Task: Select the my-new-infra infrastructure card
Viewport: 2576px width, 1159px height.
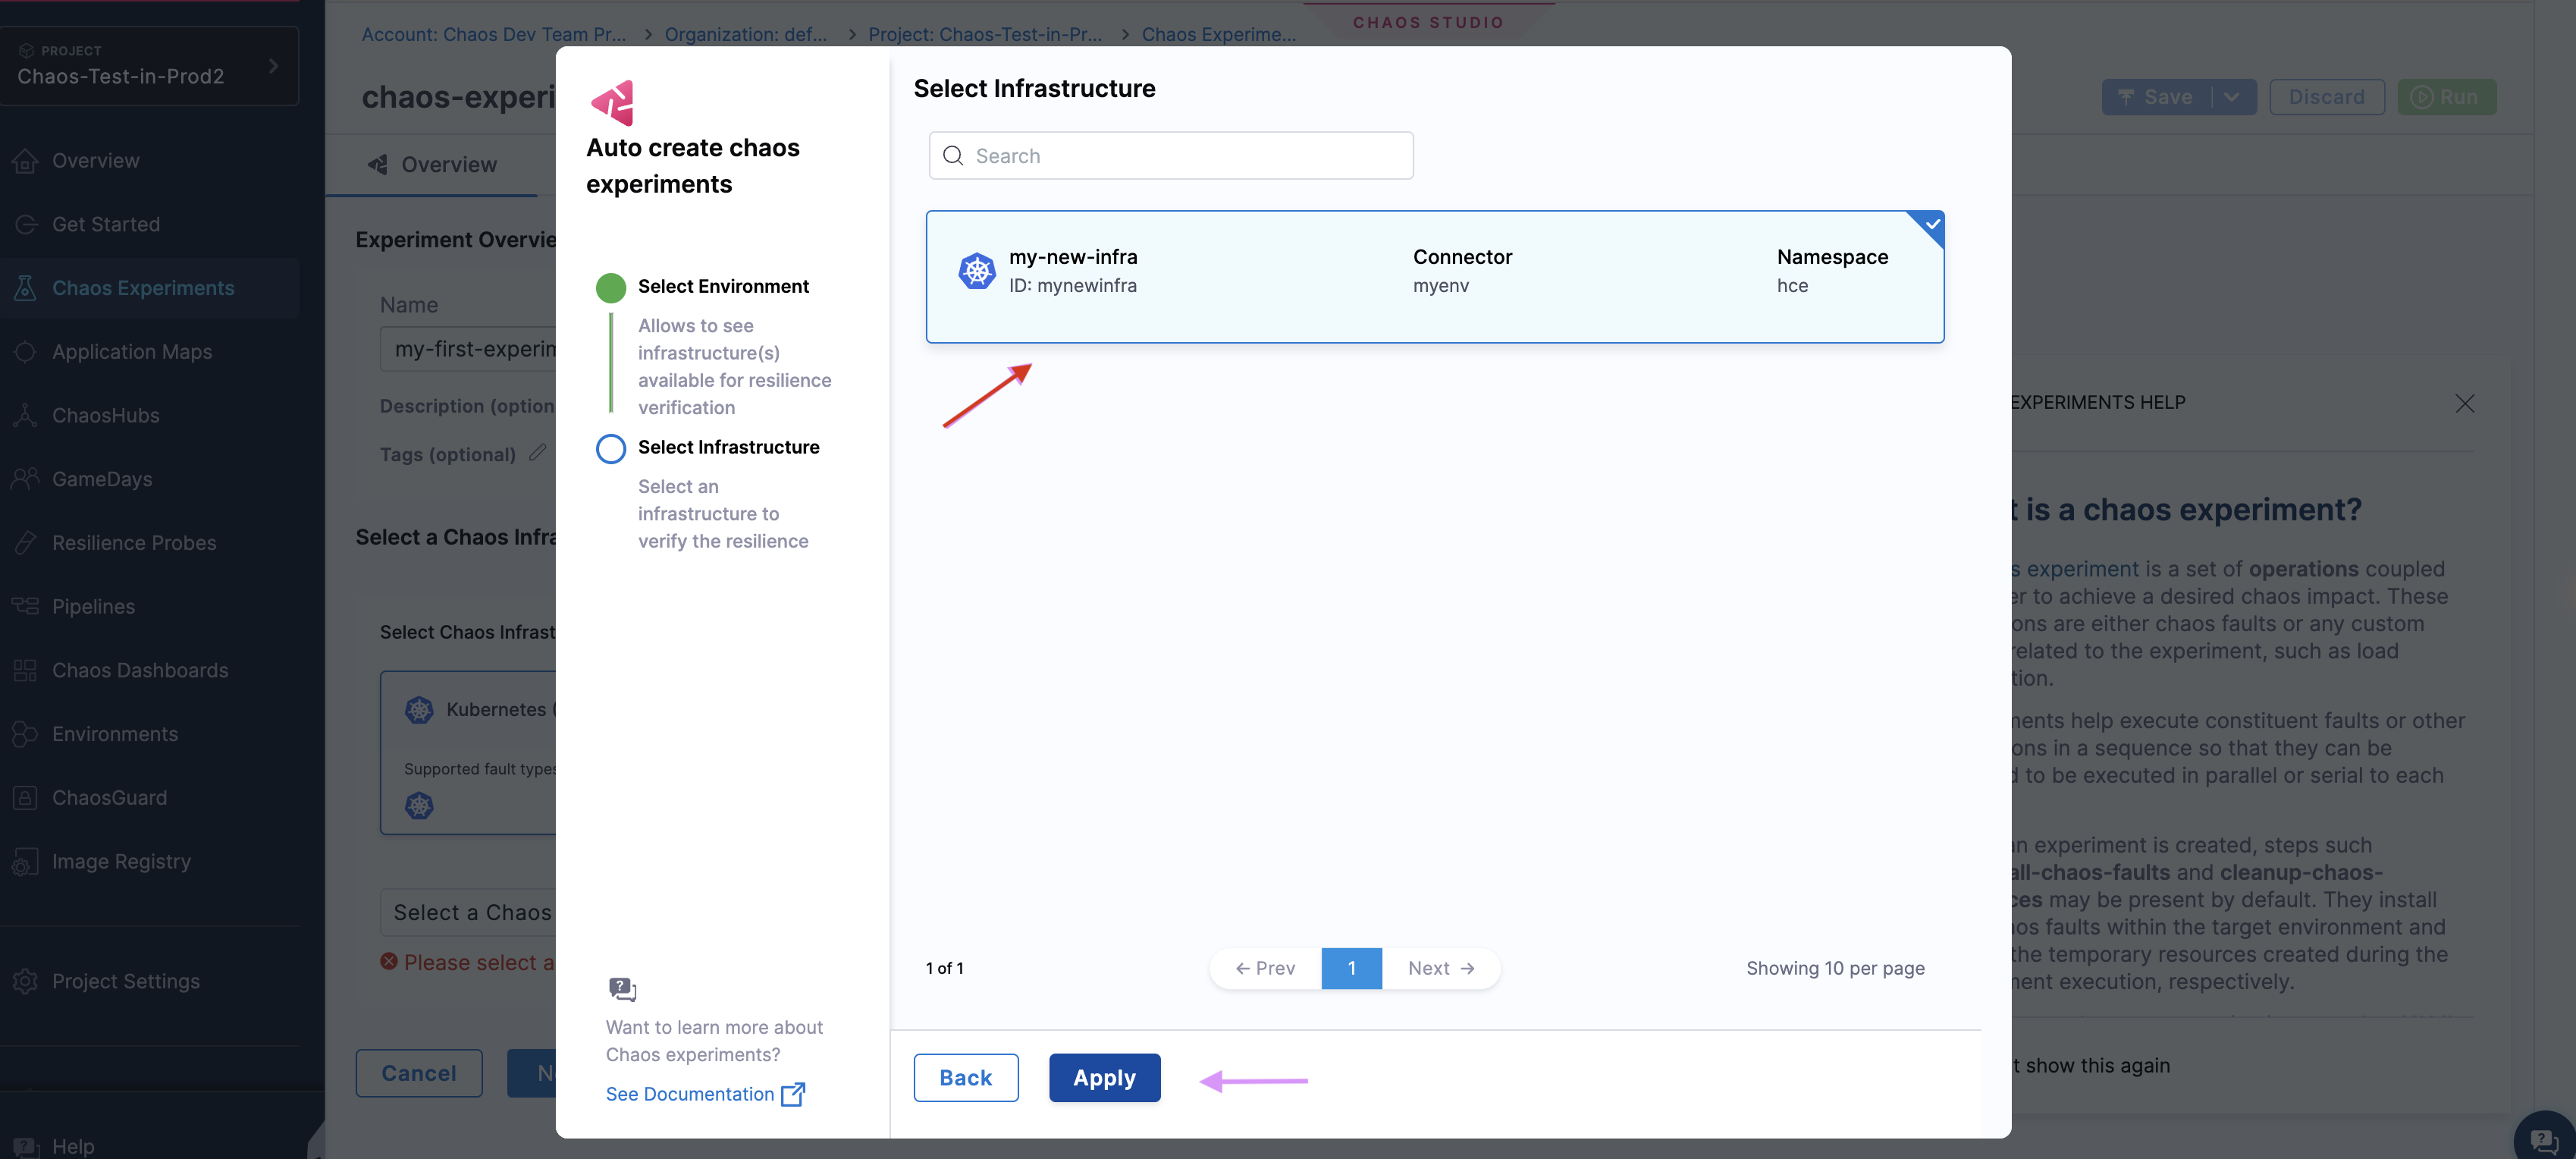Action: [x=1435, y=276]
